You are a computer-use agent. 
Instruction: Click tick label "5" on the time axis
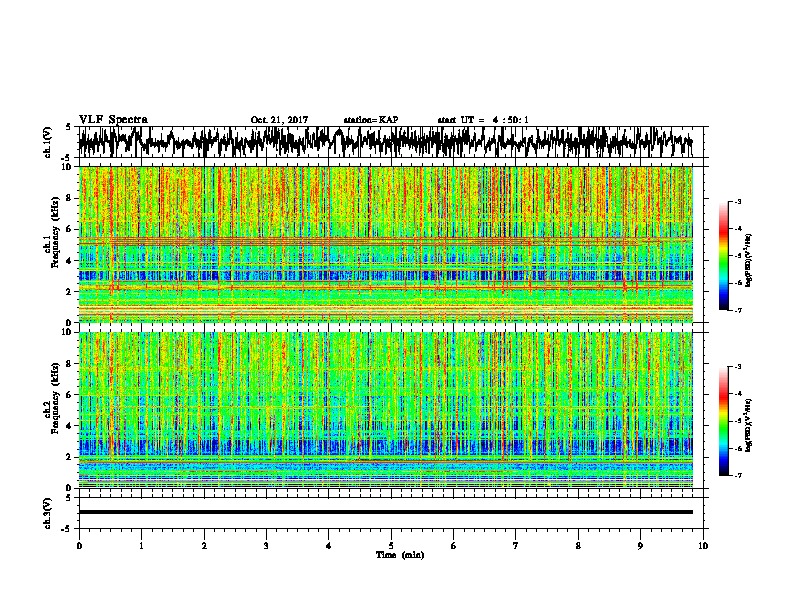coord(391,546)
